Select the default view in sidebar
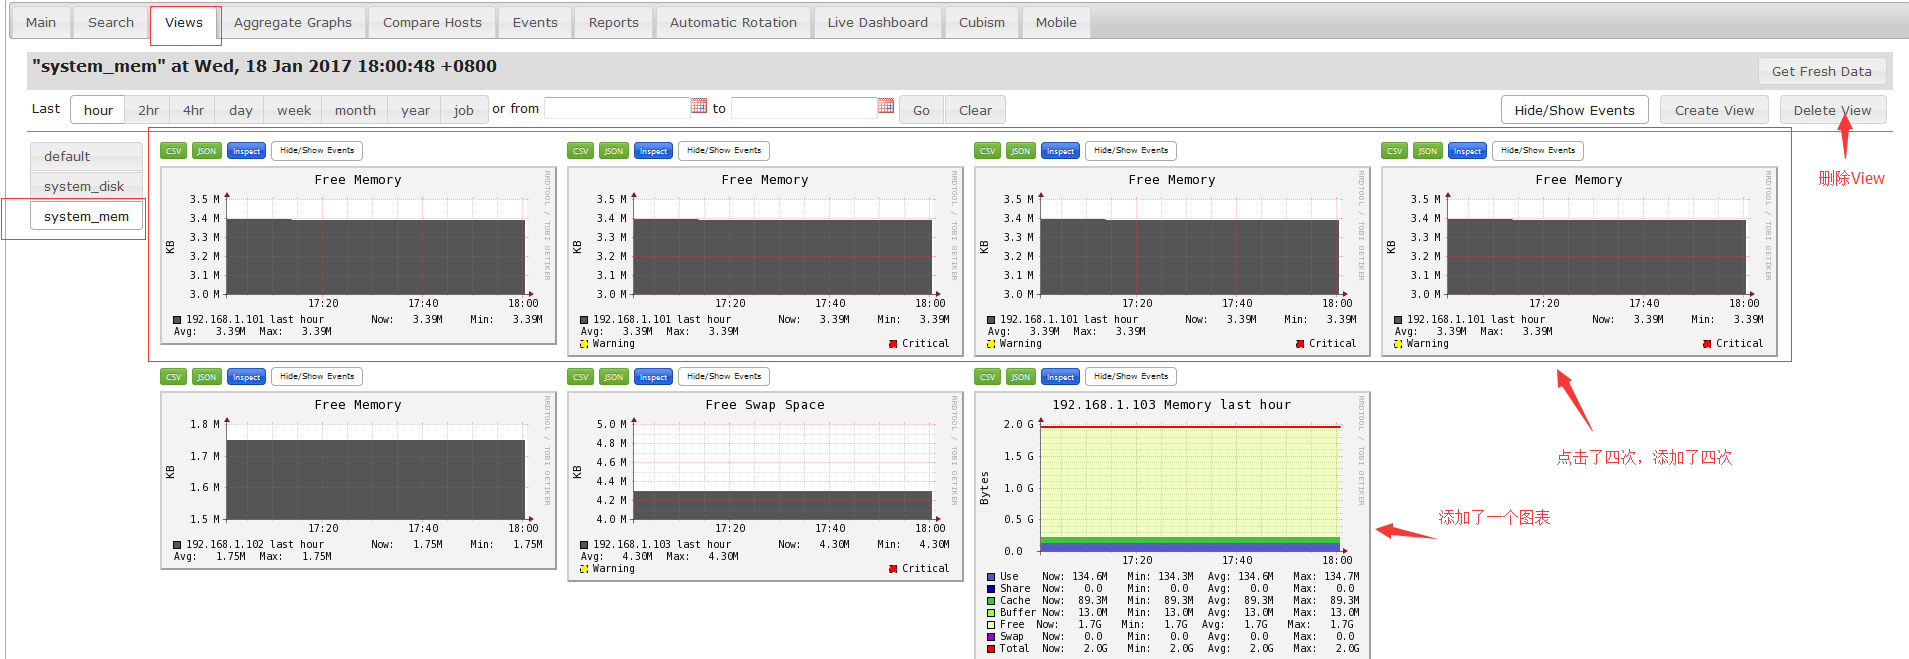Screen dimensions: 1909x659 [85, 156]
